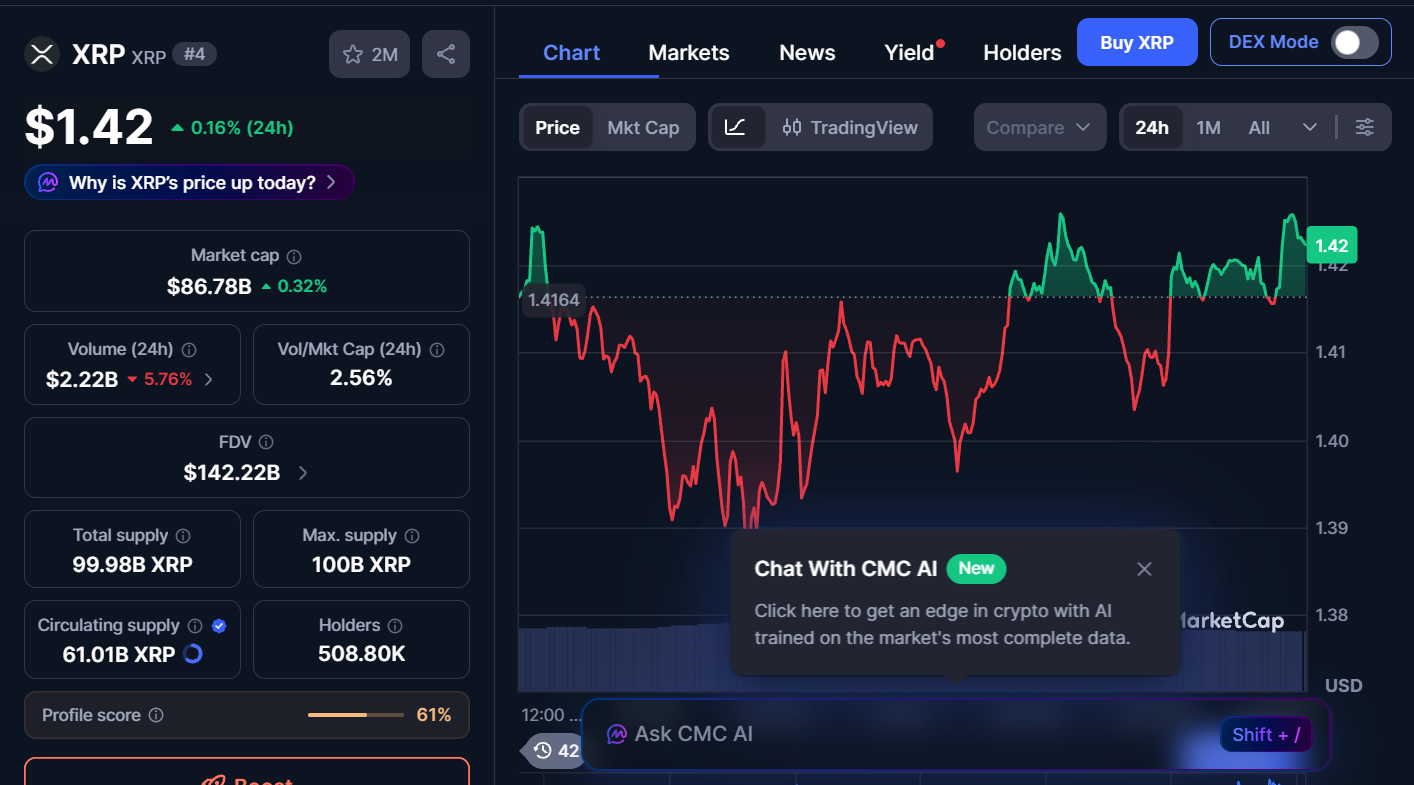Switch chart to candlestick via TradingView icon
This screenshot has width=1414, height=785.
[793, 127]
